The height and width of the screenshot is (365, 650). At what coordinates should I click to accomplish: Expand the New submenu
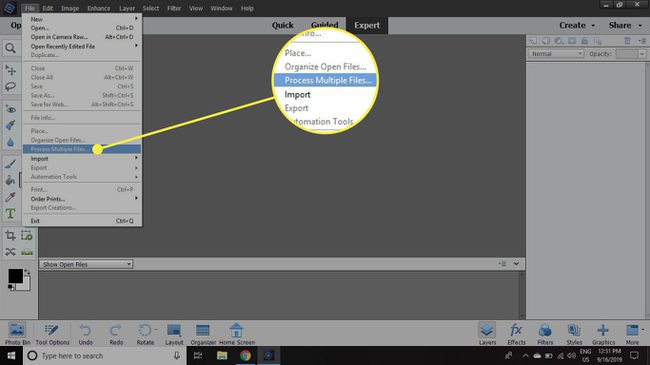[82, 19]
